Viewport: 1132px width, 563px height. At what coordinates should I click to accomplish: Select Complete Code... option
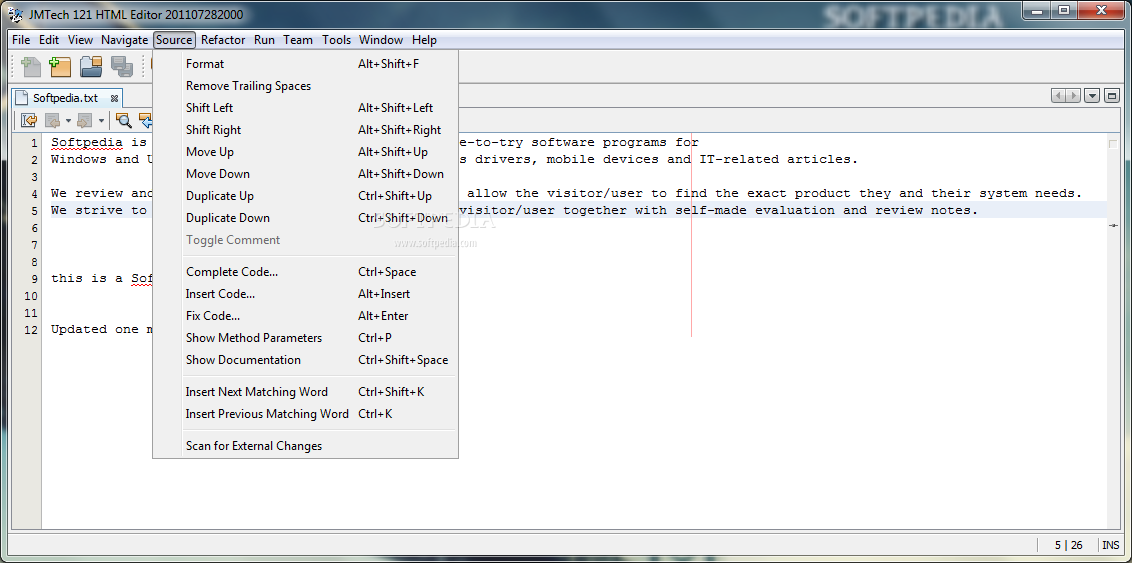click(305, 272)
